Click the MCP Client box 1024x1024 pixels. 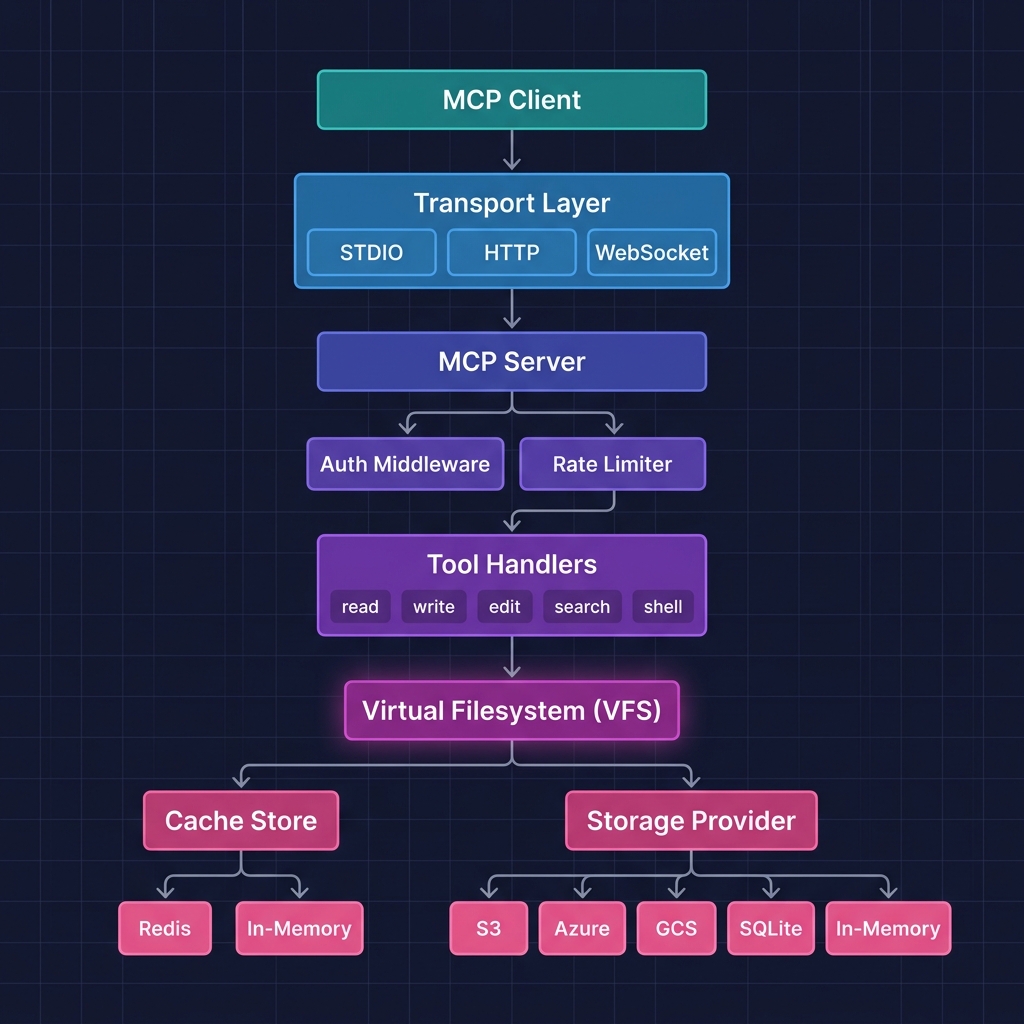click(x=511, y=100)
